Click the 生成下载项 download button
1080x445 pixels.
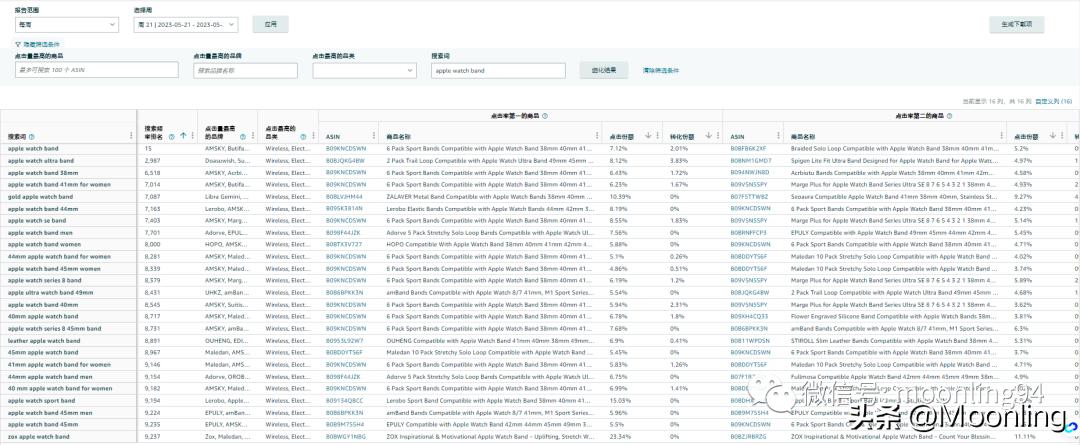[1030, 23]
